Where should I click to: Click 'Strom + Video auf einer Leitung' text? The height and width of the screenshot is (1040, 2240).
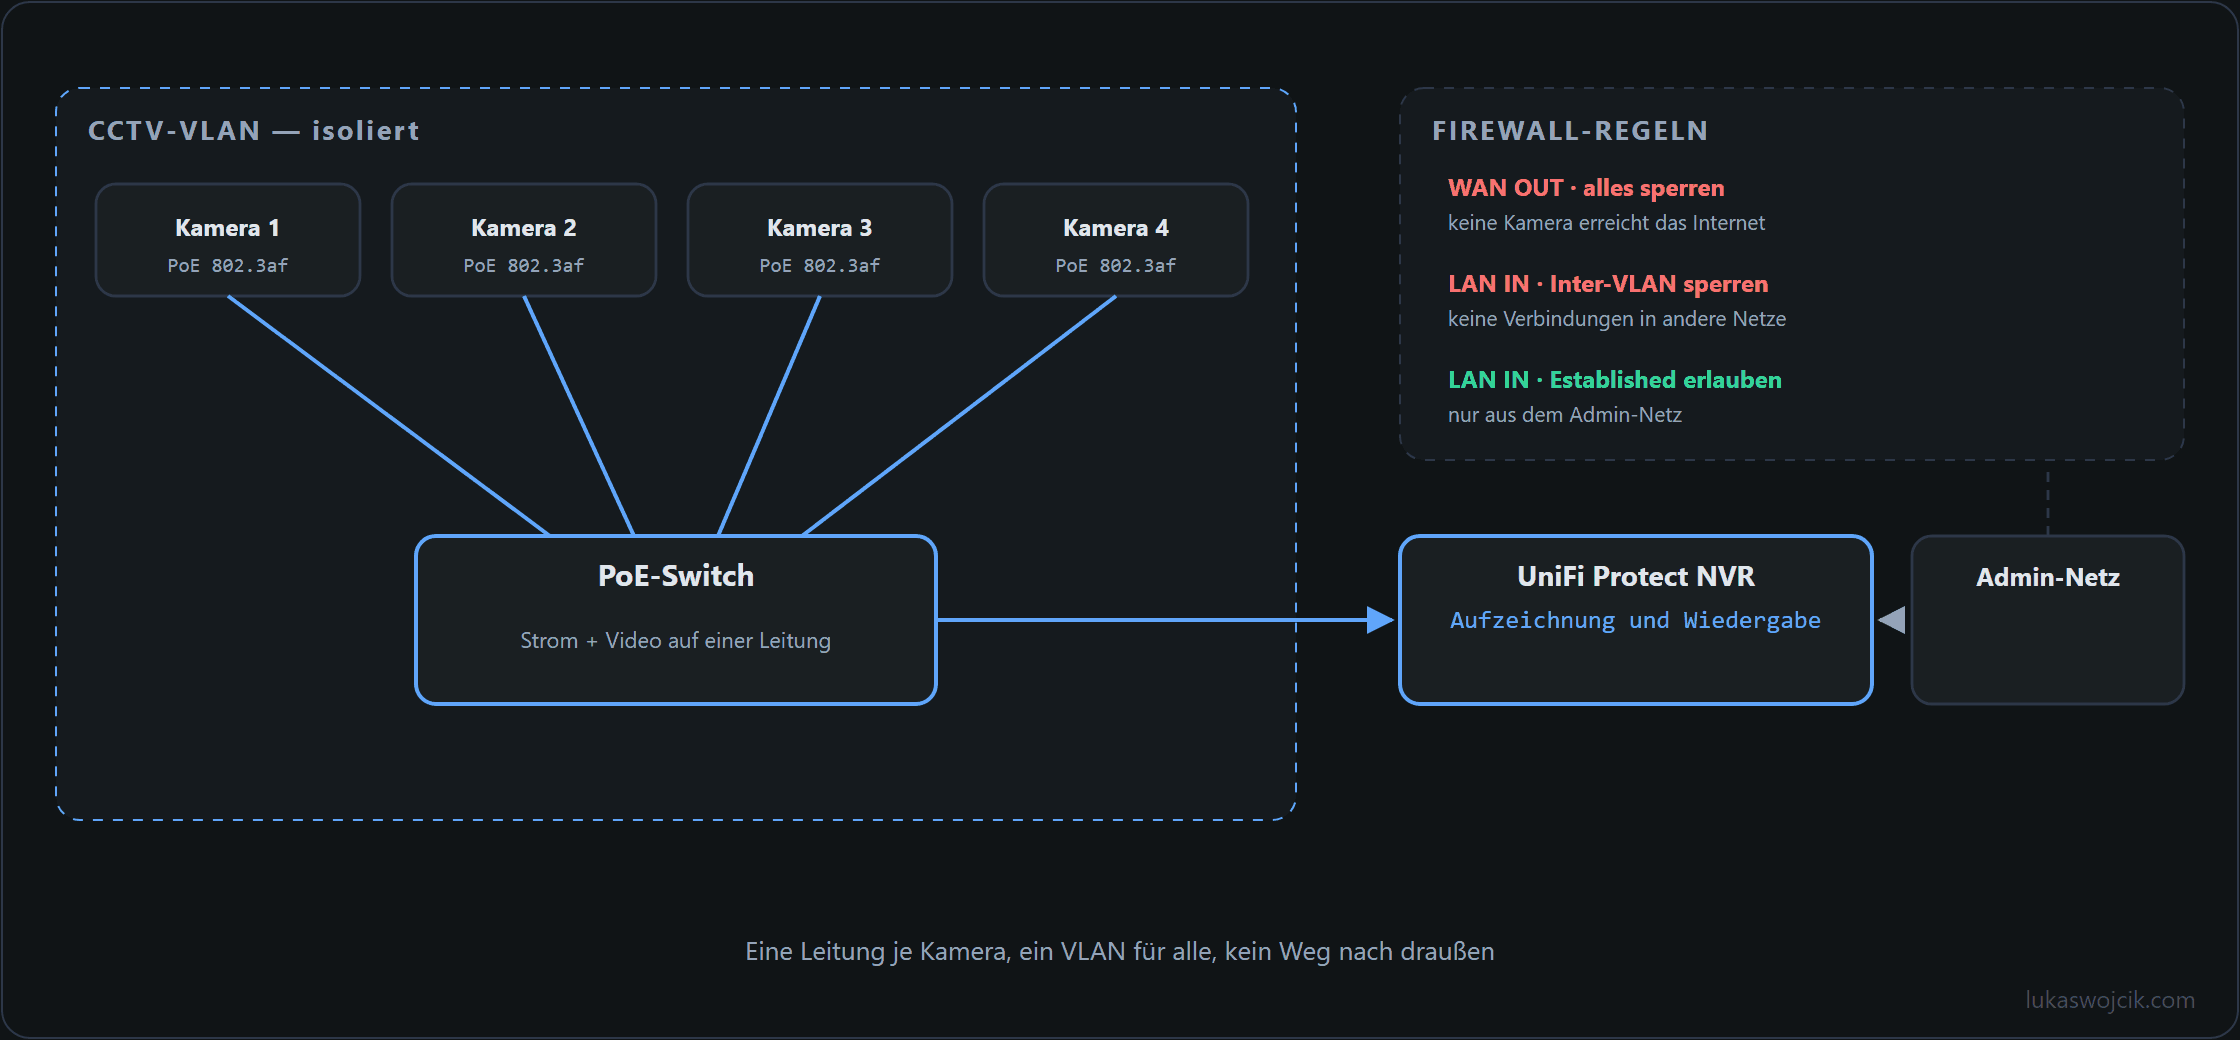pos(676,641)
